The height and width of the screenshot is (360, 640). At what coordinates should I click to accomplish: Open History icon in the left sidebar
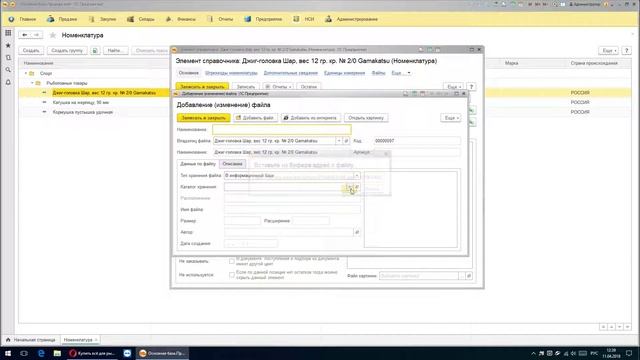coord(8,58)
